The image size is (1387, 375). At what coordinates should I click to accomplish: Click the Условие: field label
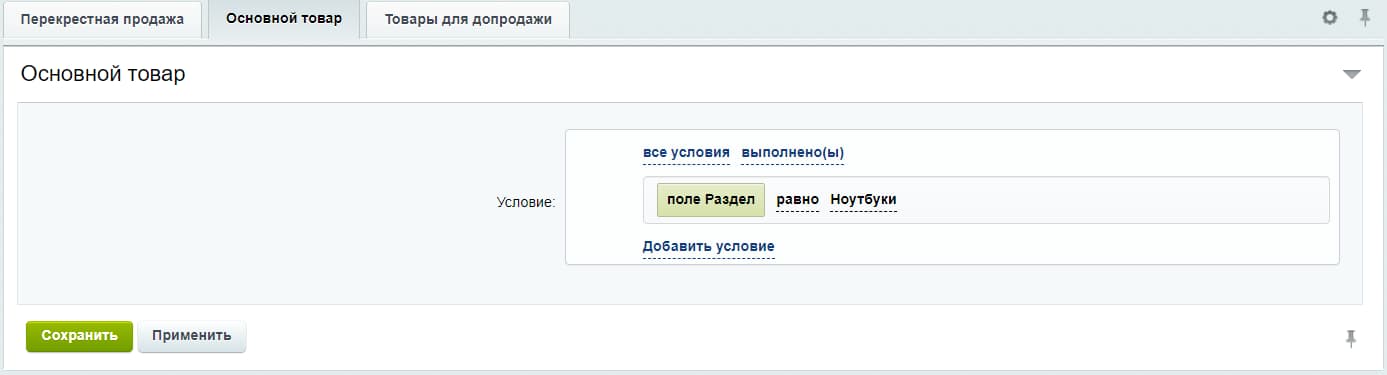526,202
